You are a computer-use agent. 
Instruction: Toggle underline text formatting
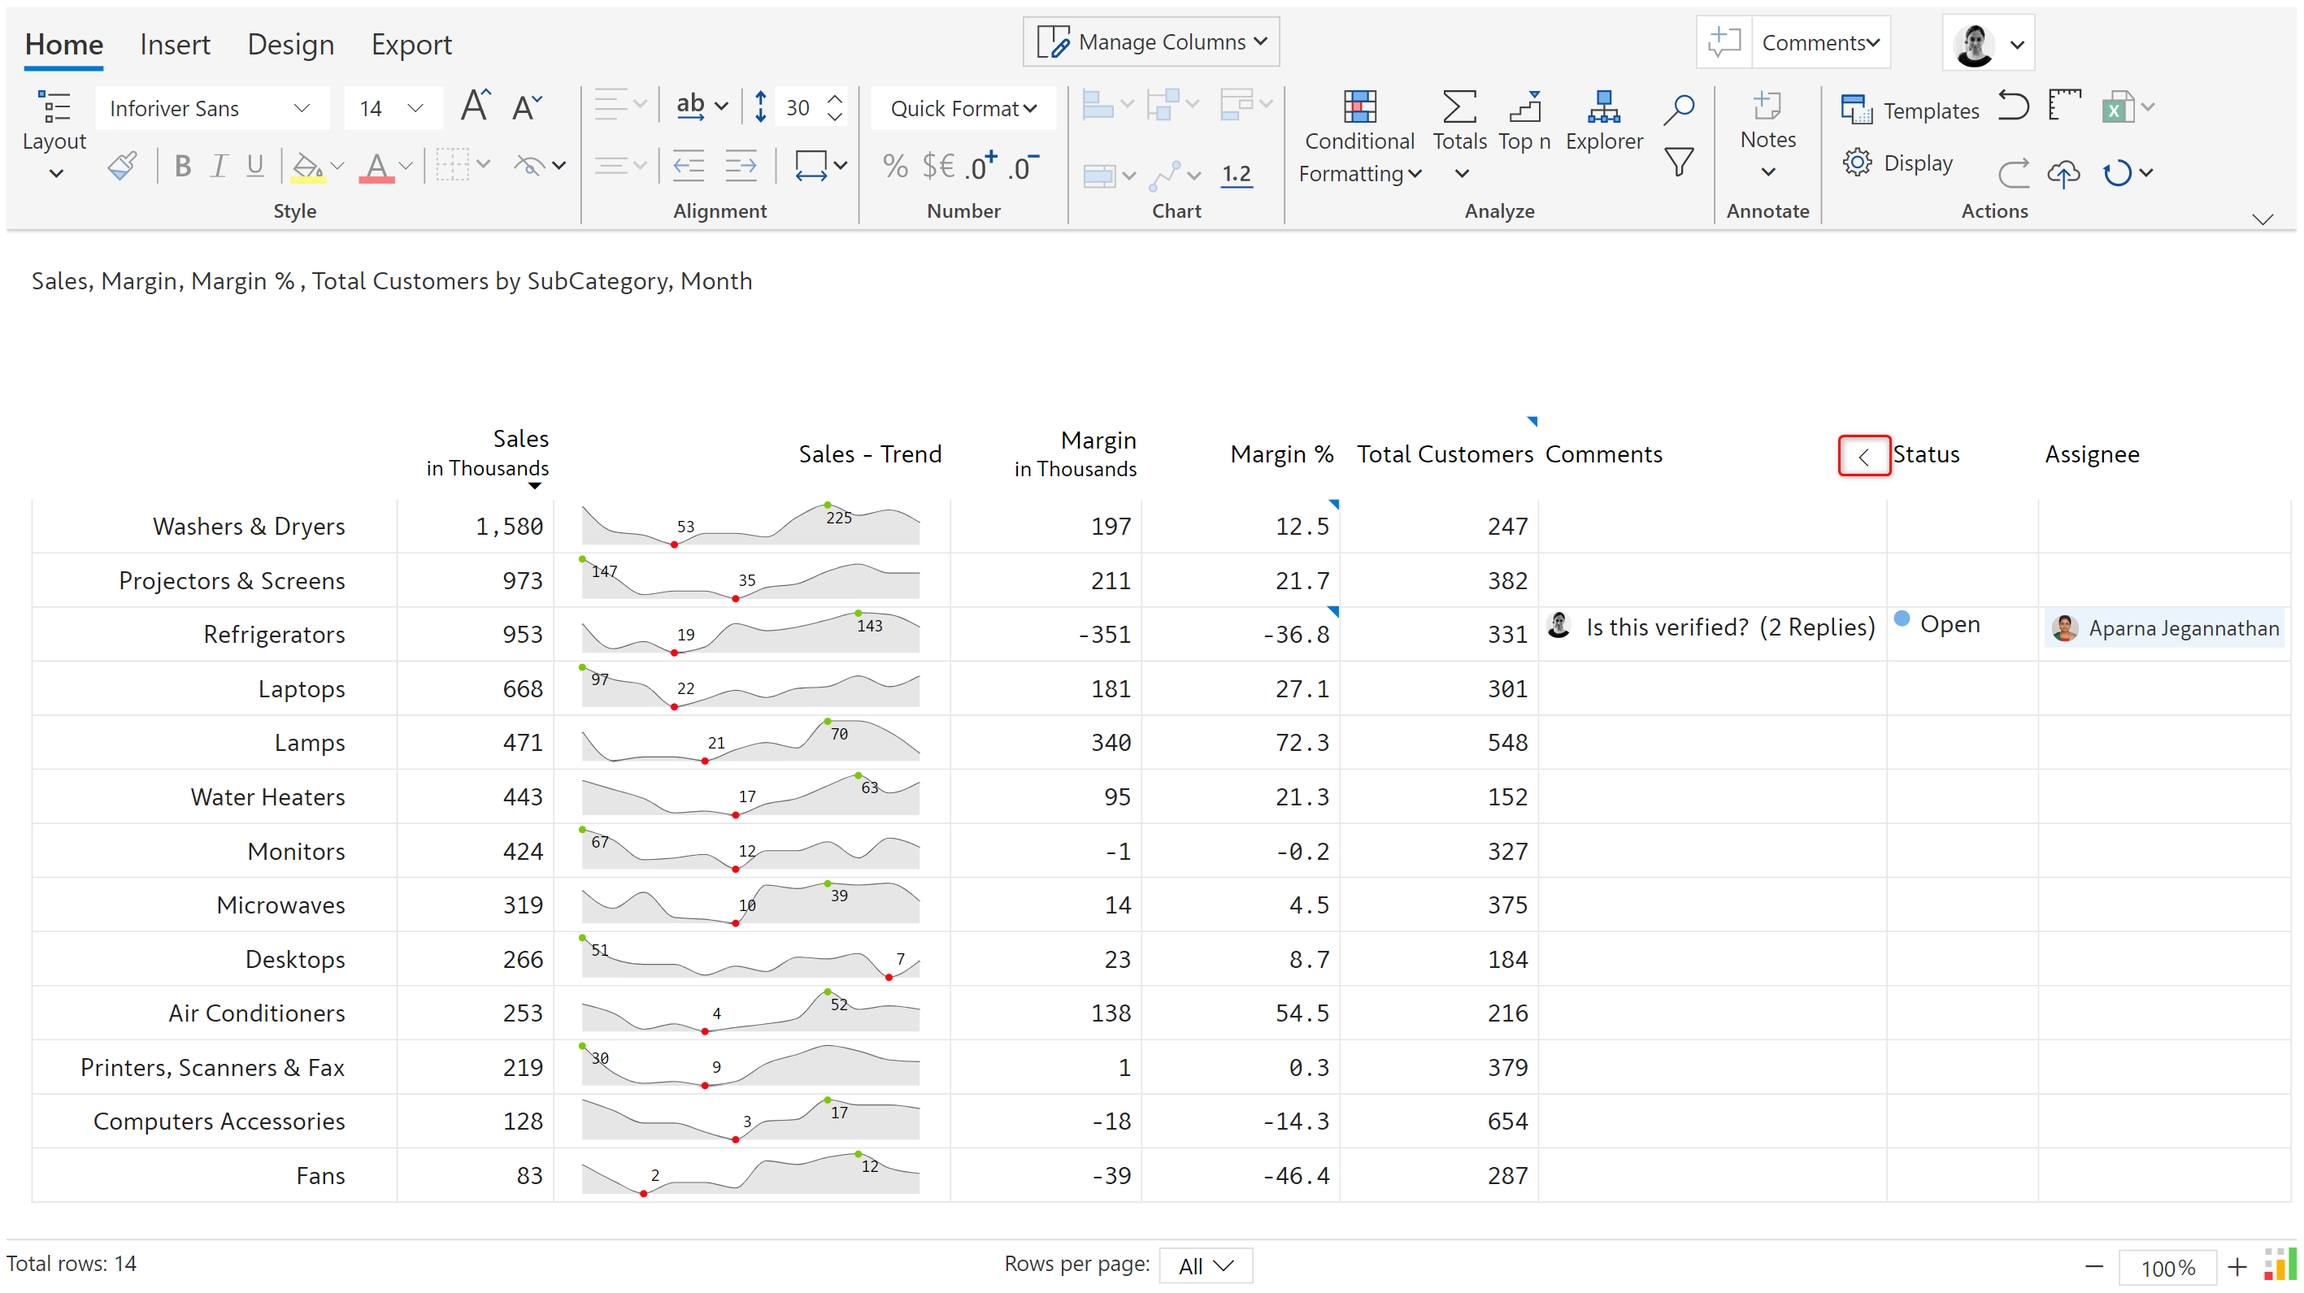(255, 166)
